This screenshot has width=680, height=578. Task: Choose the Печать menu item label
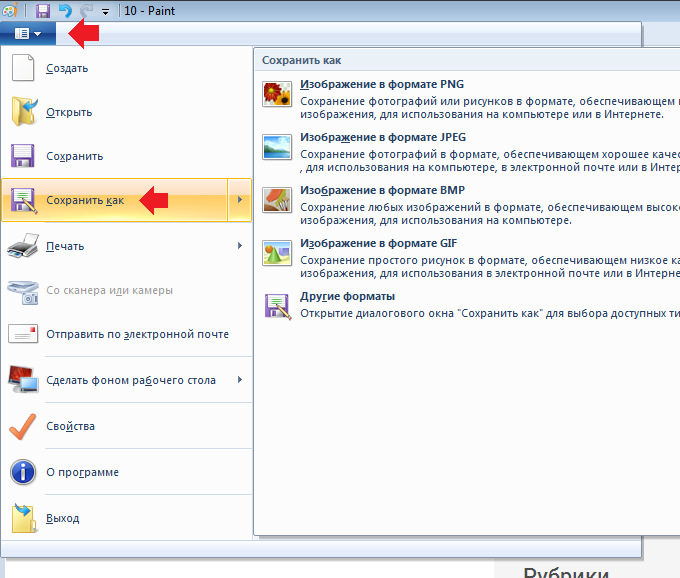click(x=65, y=246)
